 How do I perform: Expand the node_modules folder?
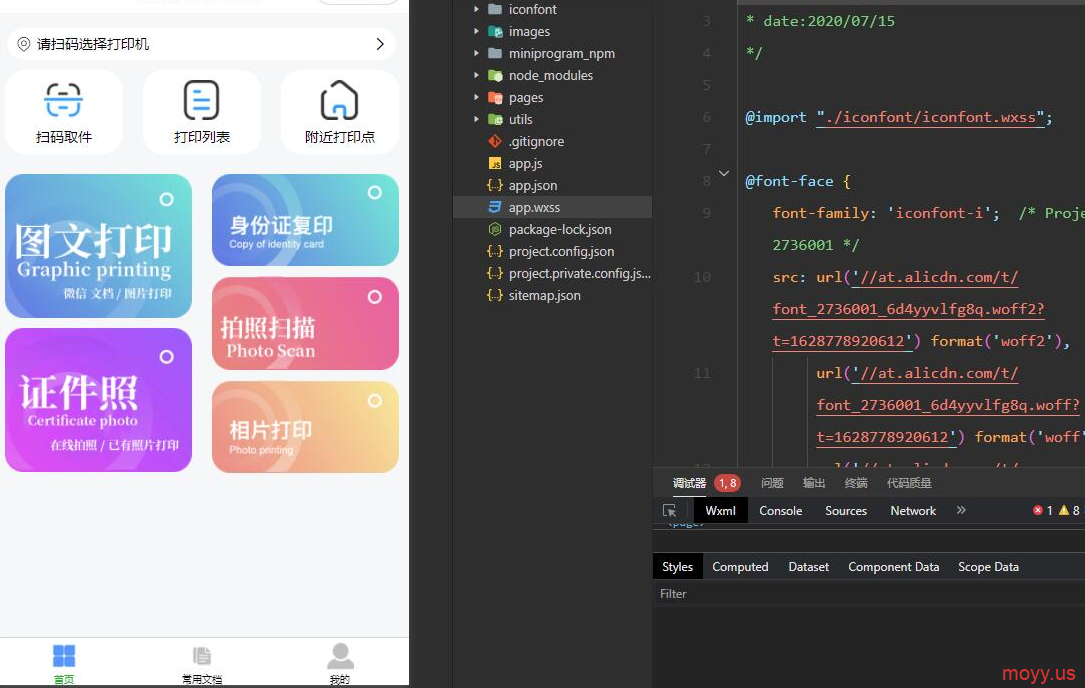pos(477,76)
